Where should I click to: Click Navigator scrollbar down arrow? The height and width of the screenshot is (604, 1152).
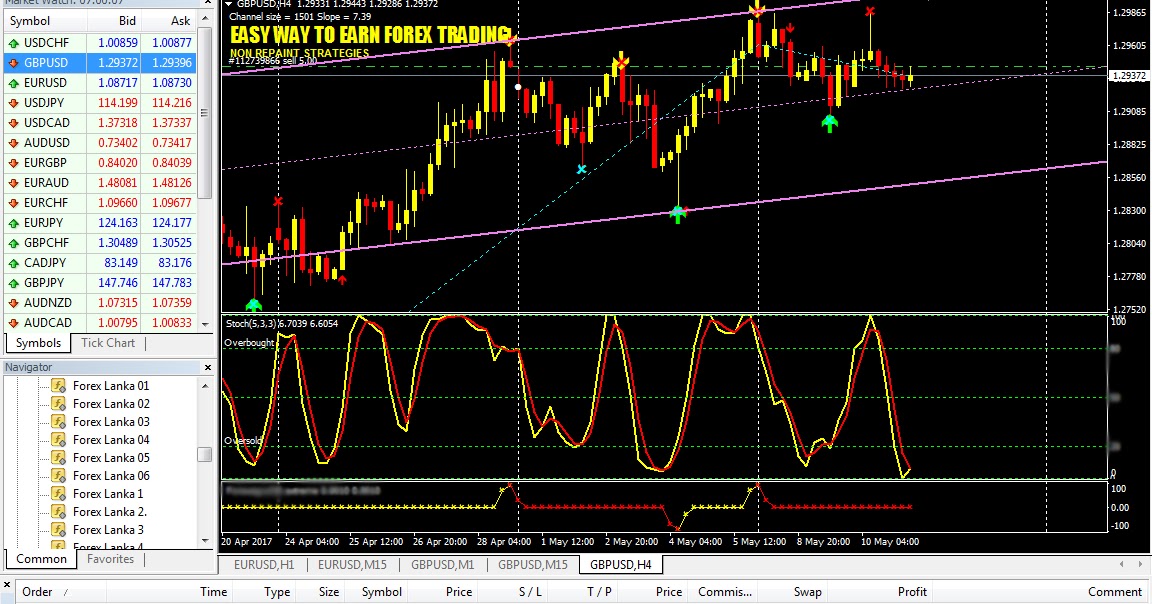[x=205, y=541]
